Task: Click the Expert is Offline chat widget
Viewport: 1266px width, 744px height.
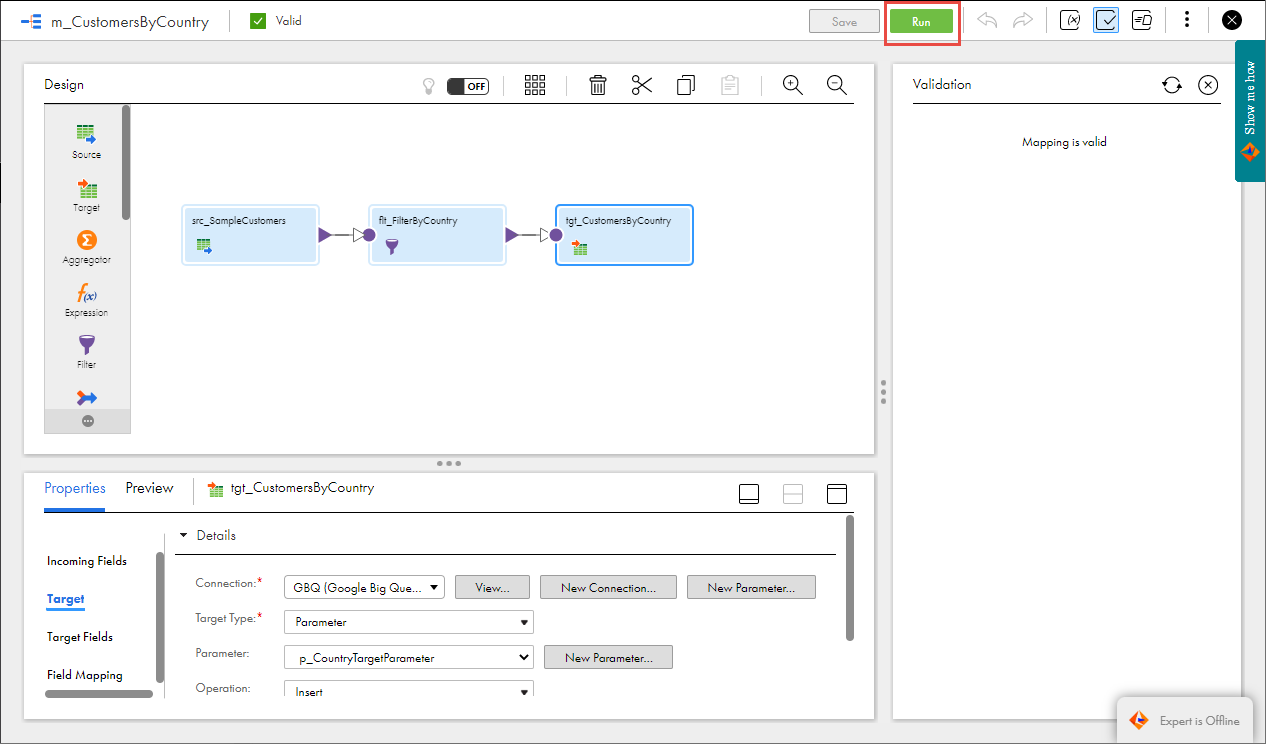Action: [x=1185, y=720]
